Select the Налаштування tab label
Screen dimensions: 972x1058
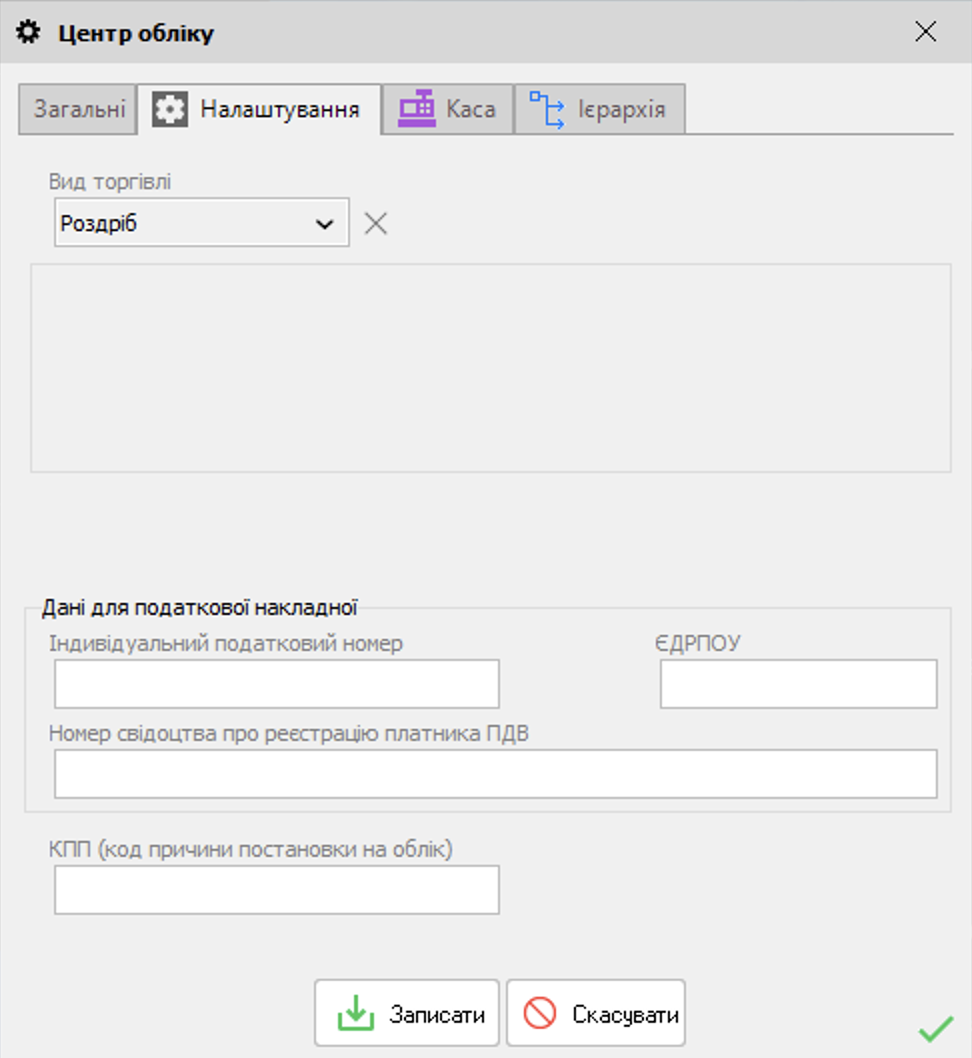(x=280, y=109)
